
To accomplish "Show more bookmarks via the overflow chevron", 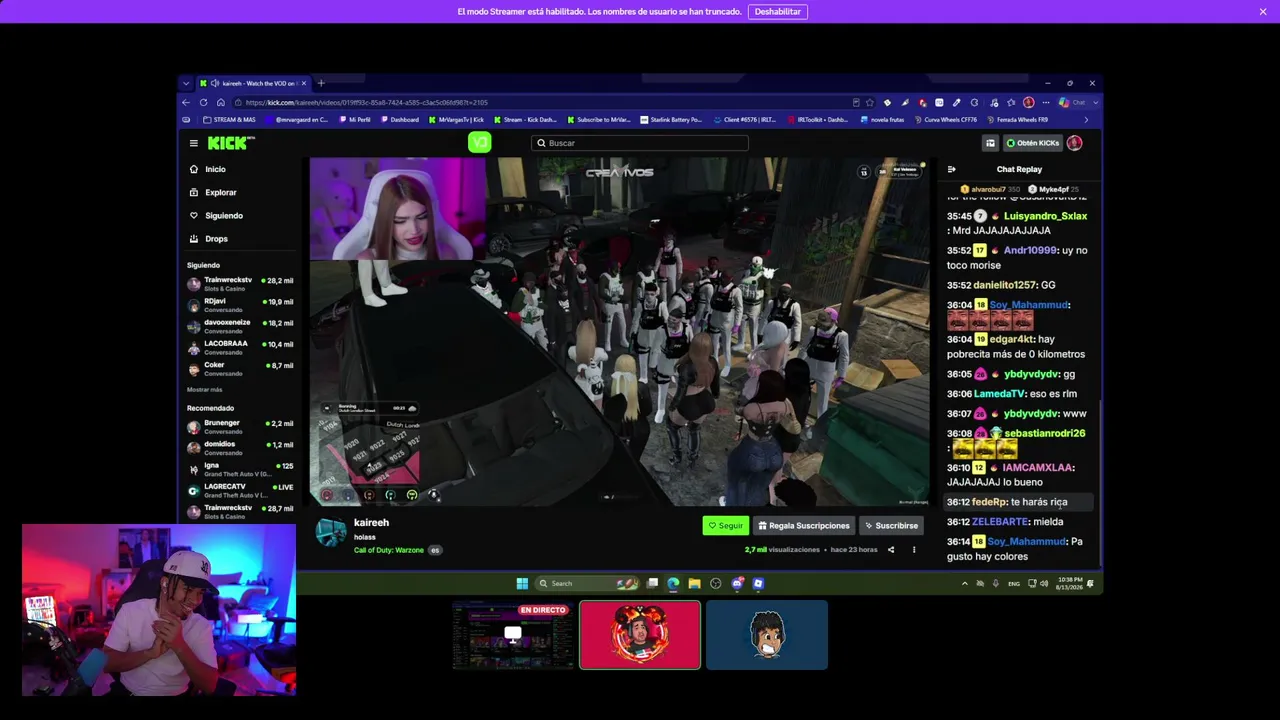I will pyautogui.click(x=1086, y=120).
